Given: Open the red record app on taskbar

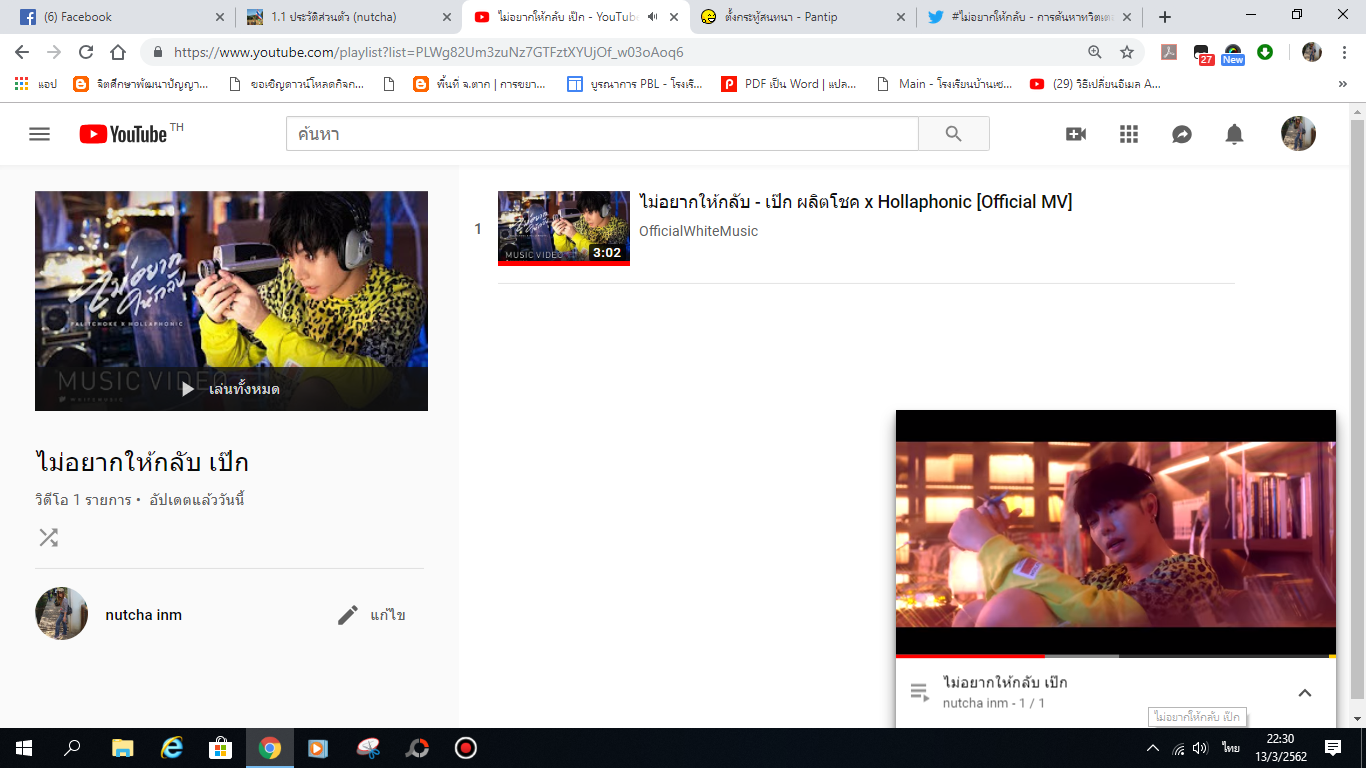Looking at the screenshot, I should (466, 748).
